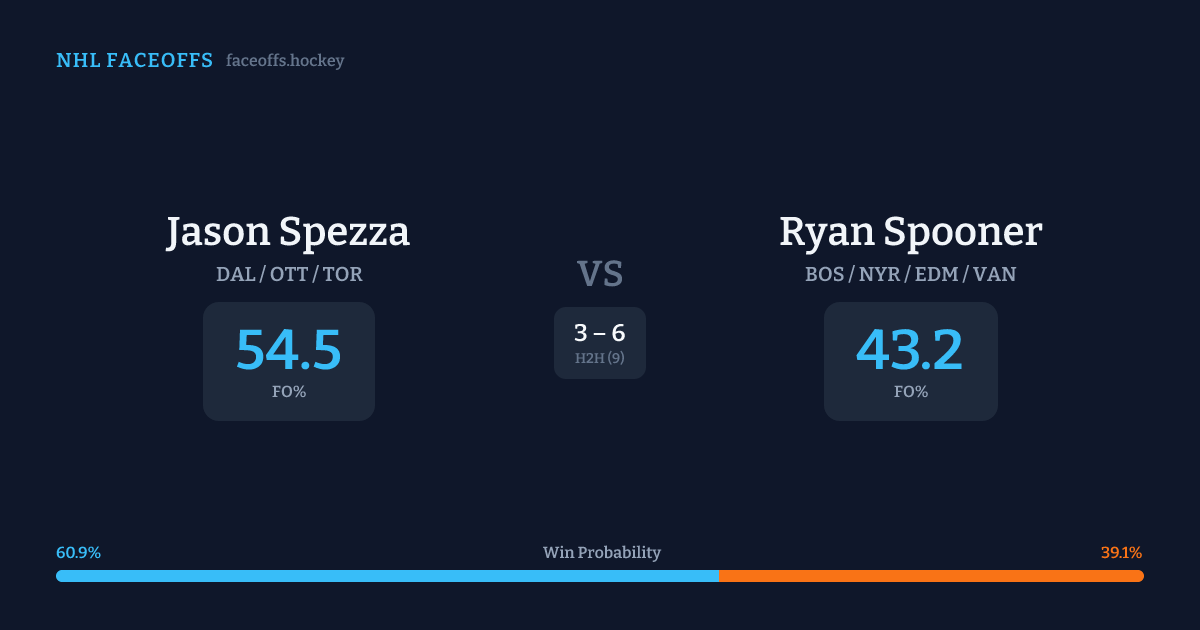Click the FO% label under 54.5

(x=288, y=392)
